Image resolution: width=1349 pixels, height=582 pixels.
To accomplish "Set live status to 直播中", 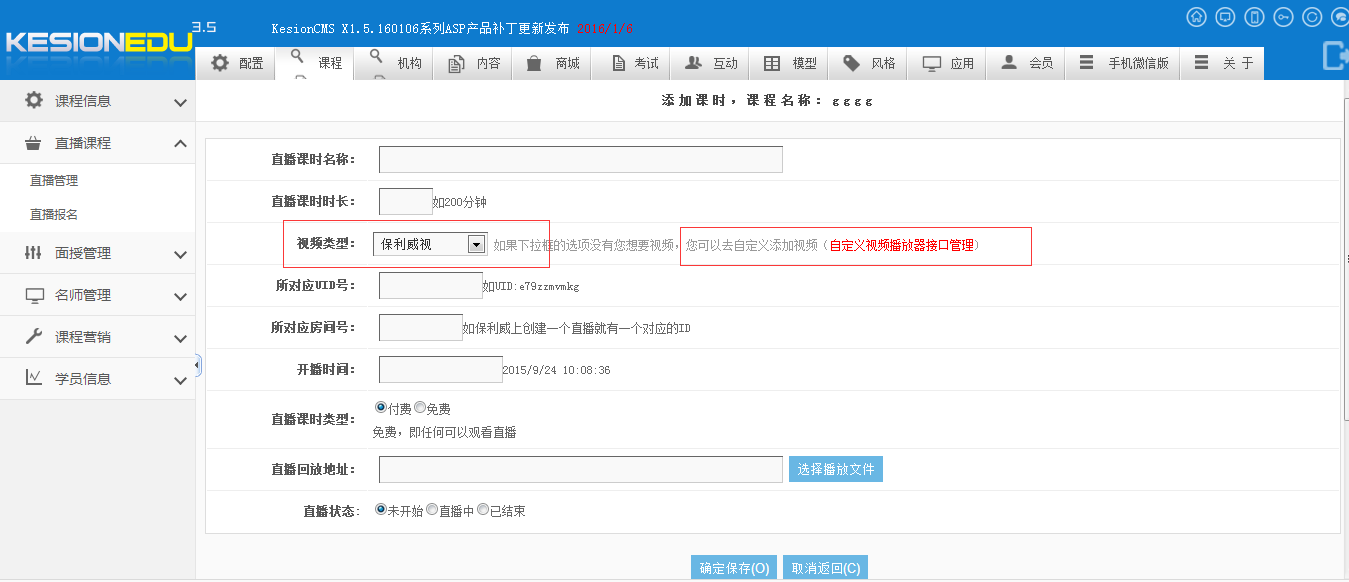I will click(x=432, y=510).
